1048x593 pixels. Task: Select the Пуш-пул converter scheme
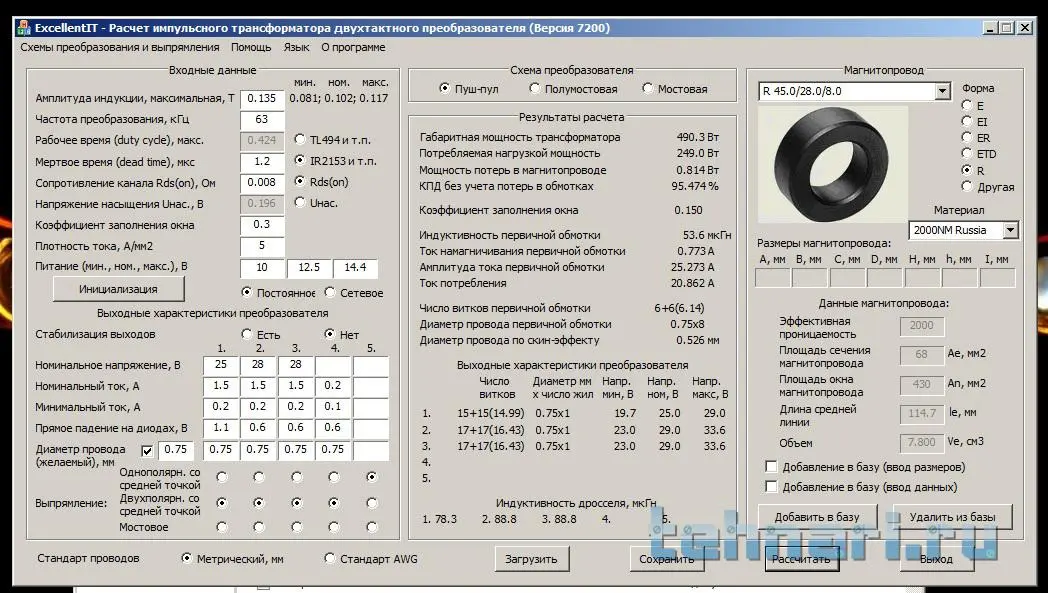point(444,88)
